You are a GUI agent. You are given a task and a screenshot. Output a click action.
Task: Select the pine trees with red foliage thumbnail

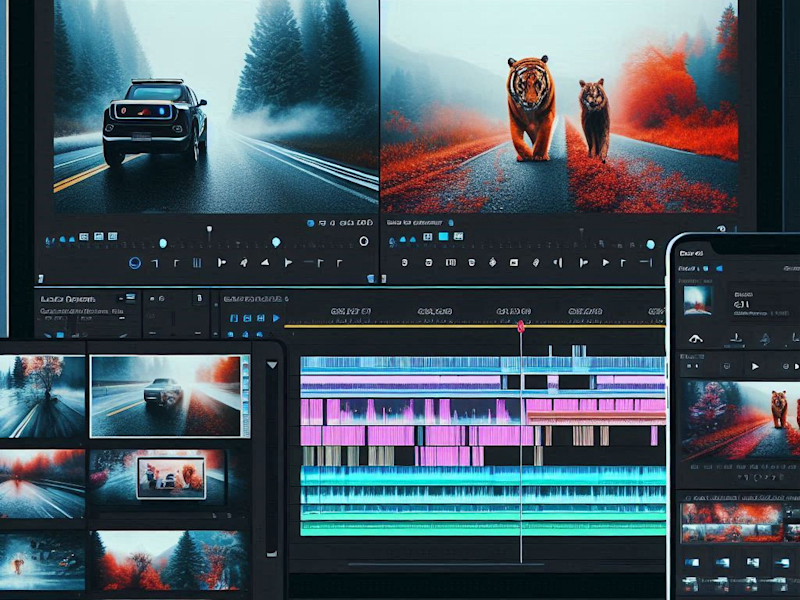pos(170,560)
